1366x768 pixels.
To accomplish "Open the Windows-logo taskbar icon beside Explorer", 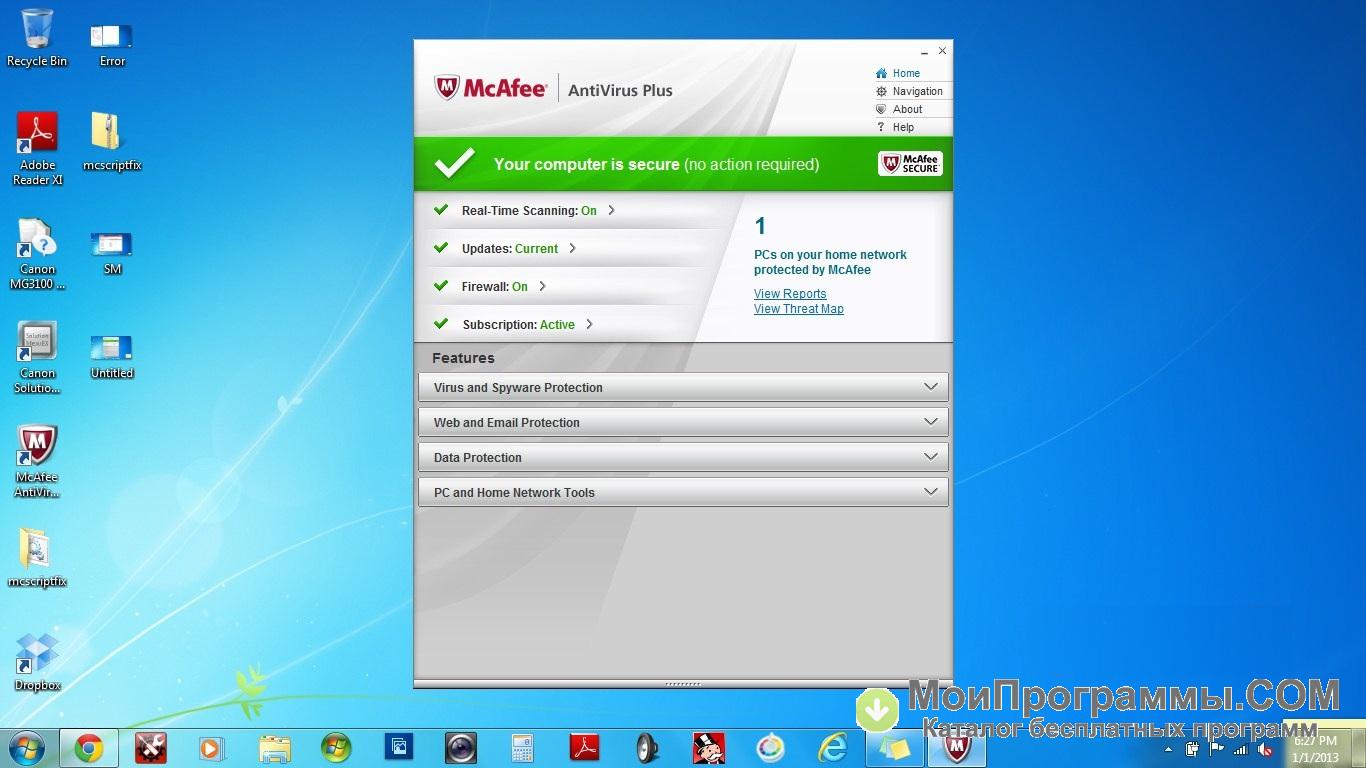I will [x=336, y=747].
